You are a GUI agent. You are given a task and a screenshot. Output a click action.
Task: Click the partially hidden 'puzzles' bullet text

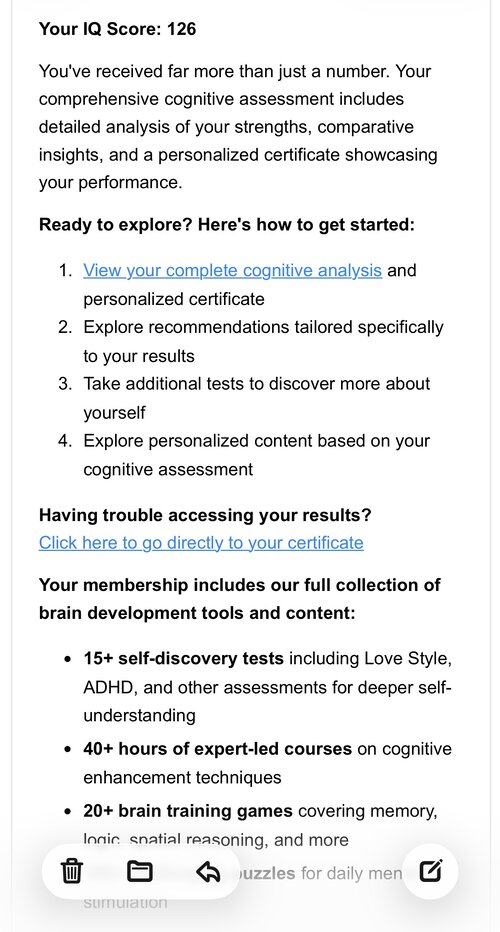pos(266,873)
